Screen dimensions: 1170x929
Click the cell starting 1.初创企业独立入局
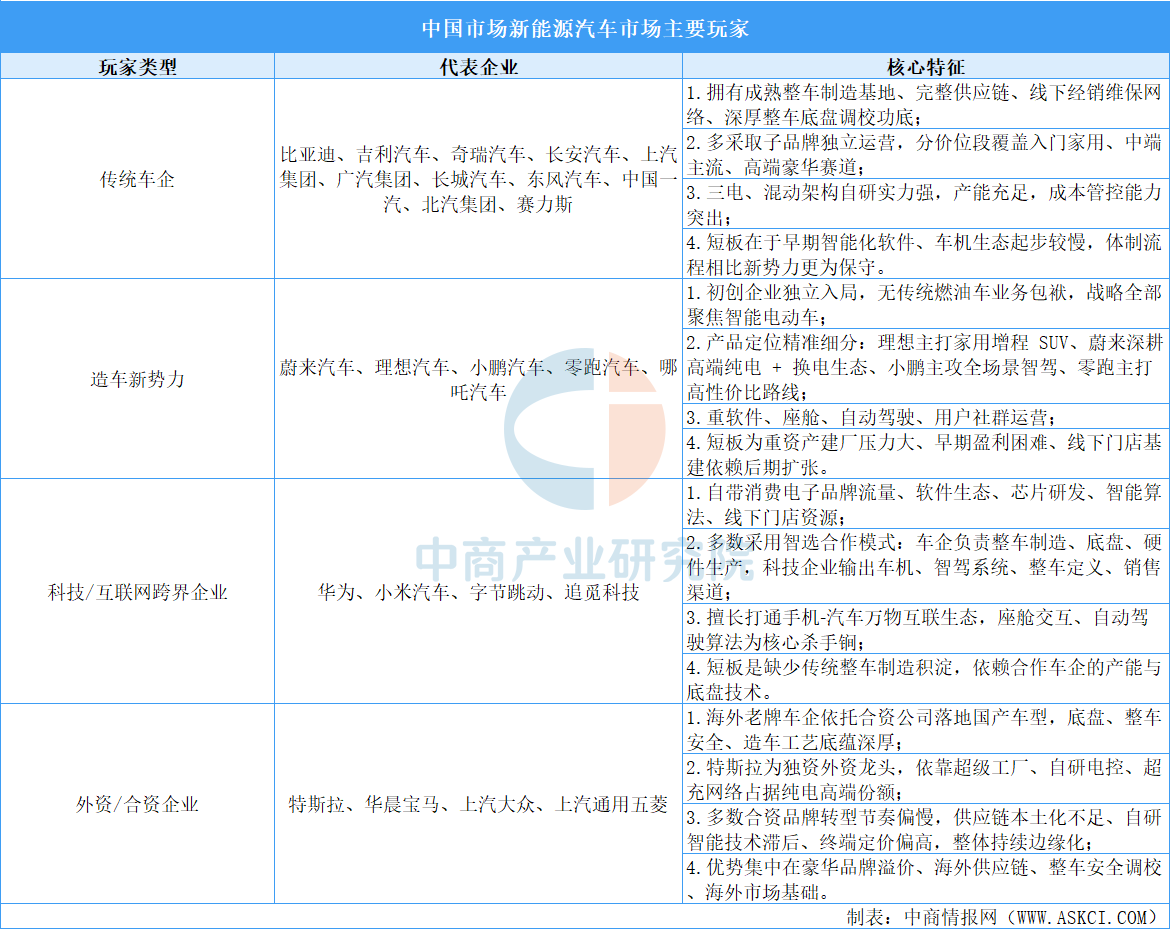[x=925, y=304]
